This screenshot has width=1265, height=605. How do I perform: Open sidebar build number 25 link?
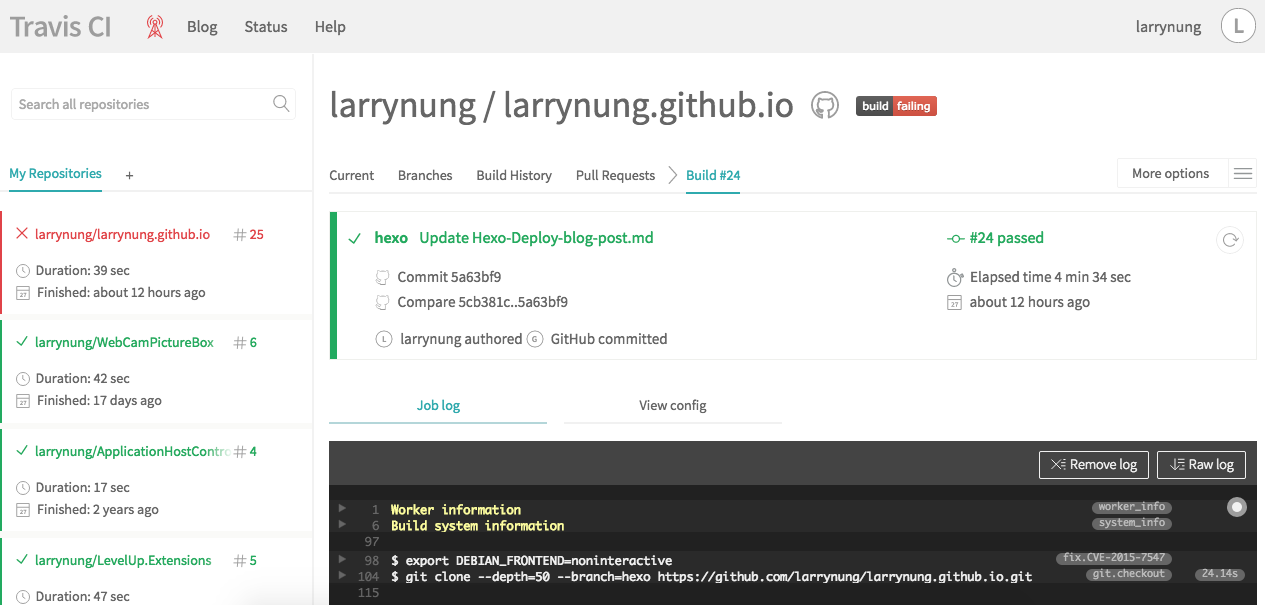[x=248, y=234]
